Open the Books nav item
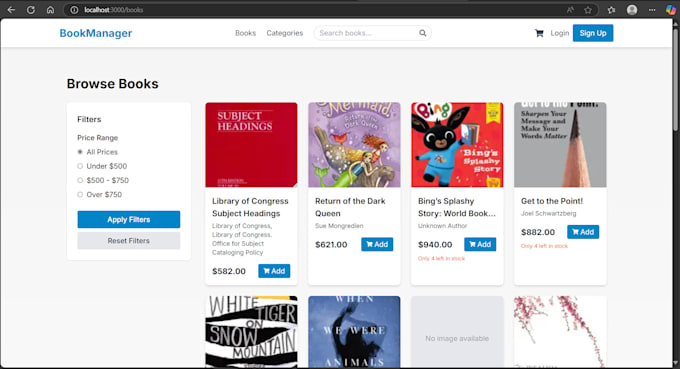 click(245, 33)
